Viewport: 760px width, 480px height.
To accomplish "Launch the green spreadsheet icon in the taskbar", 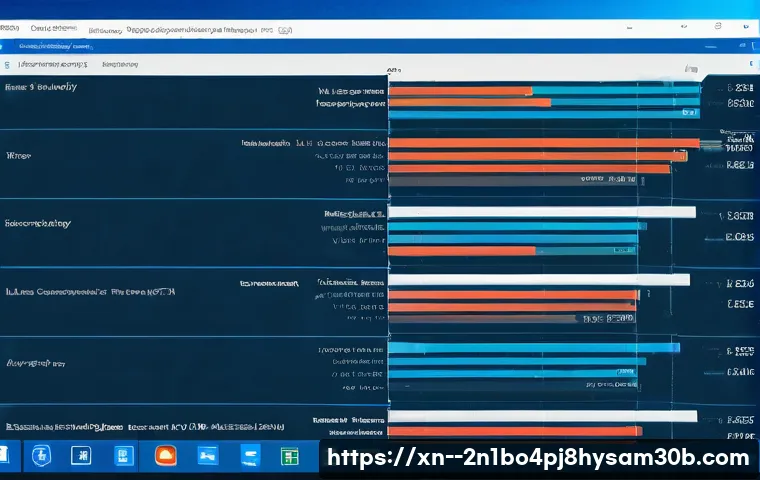I will 290,456.
